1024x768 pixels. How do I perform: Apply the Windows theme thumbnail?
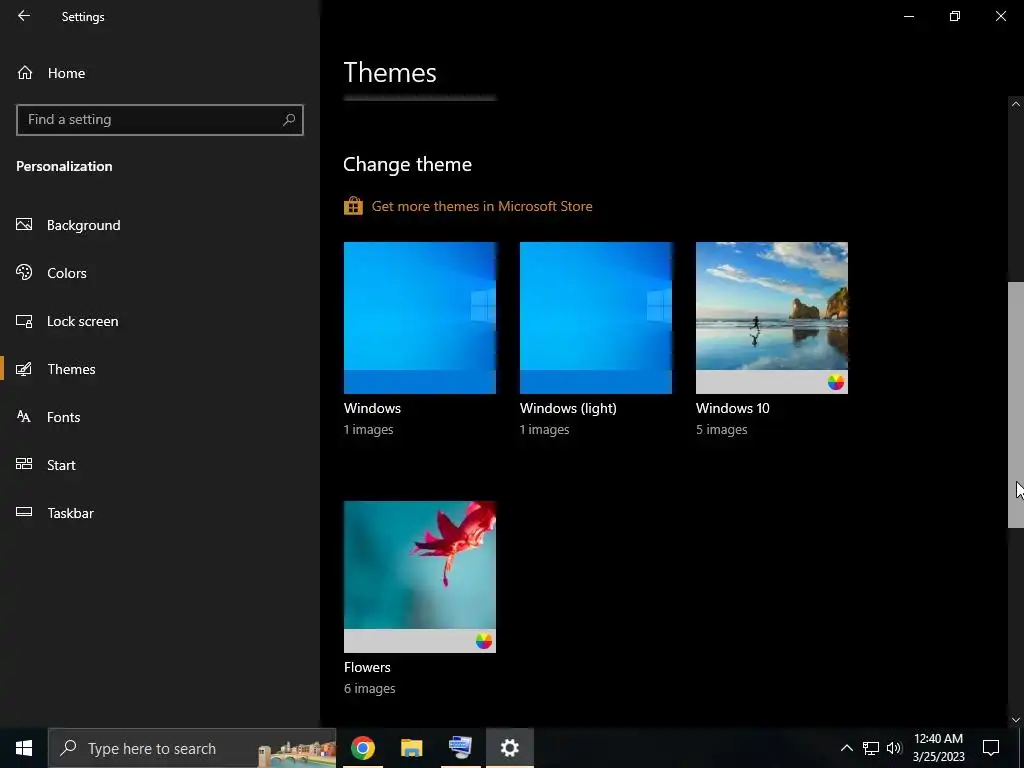point(420,318)
